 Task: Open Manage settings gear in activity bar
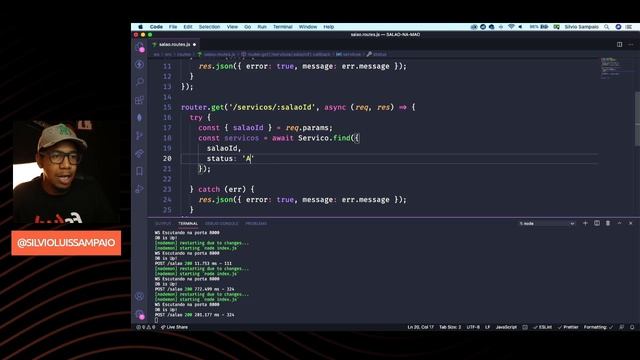click(140, 314)
